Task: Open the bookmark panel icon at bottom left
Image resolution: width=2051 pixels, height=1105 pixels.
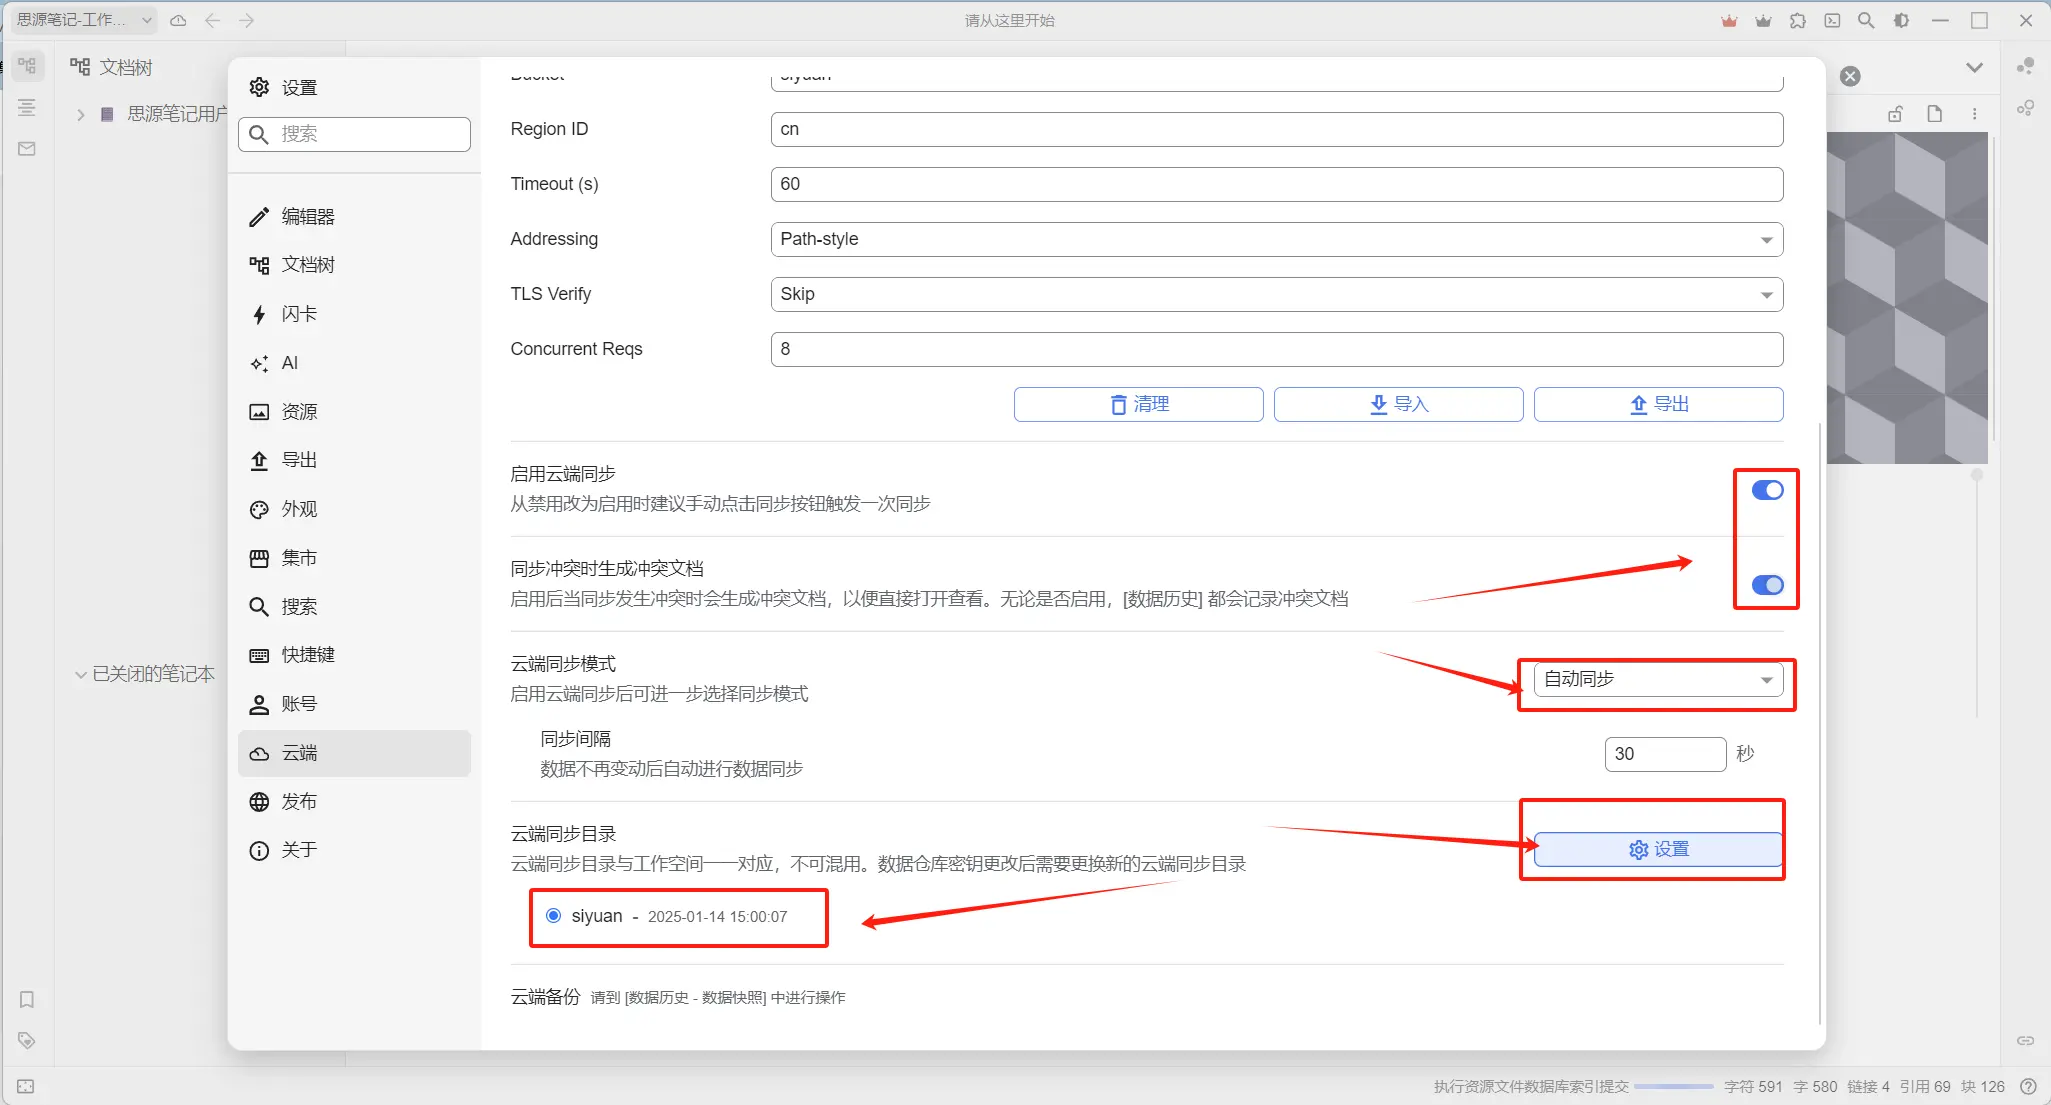Action: [x=27, y=1000]
